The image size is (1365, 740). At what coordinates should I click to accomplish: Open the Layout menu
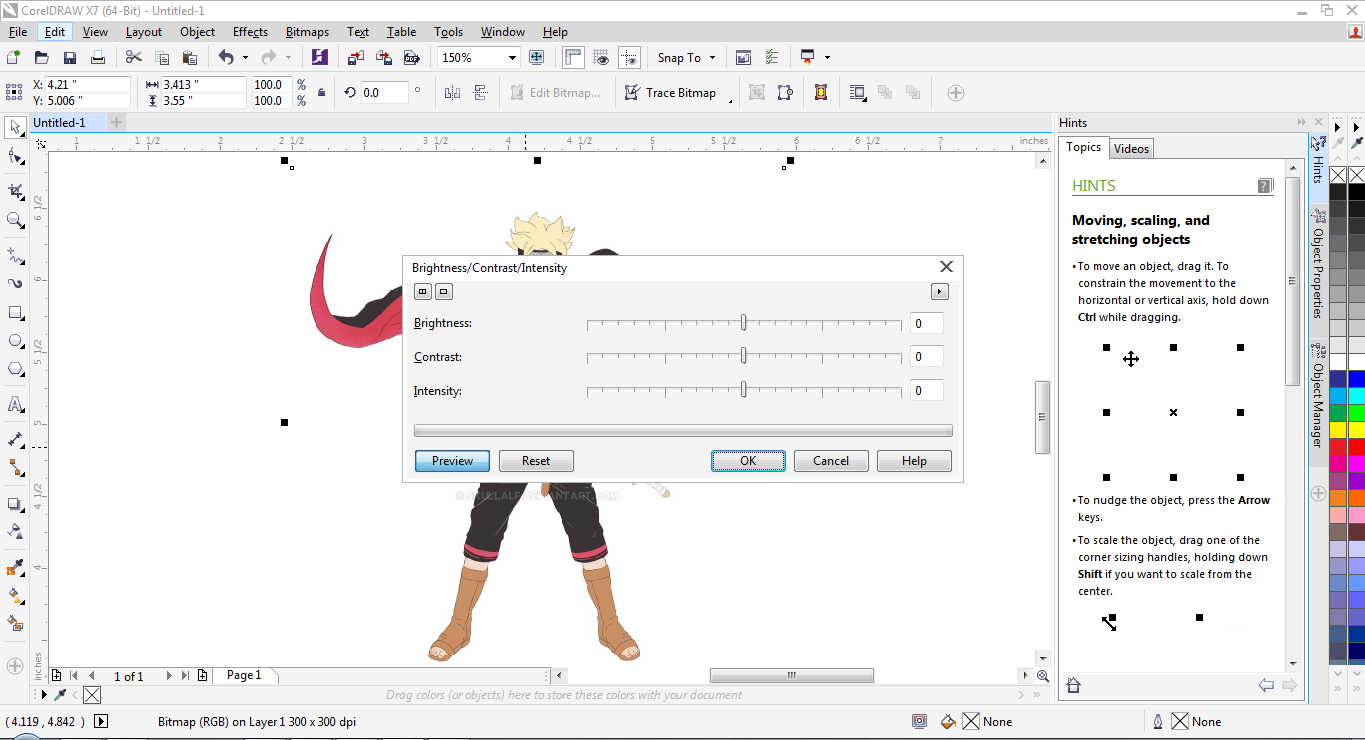click(x=144, y=32)
